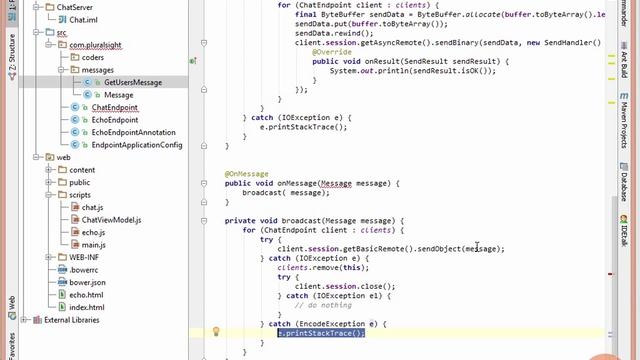Open the Maven Projects tool window

pos(624,120)
